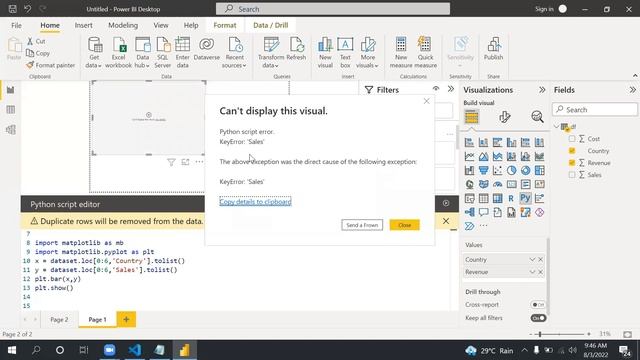Viewport: 640px width, 360px height.
Task: Collapse the Filters pane
Action: (451, 89)
